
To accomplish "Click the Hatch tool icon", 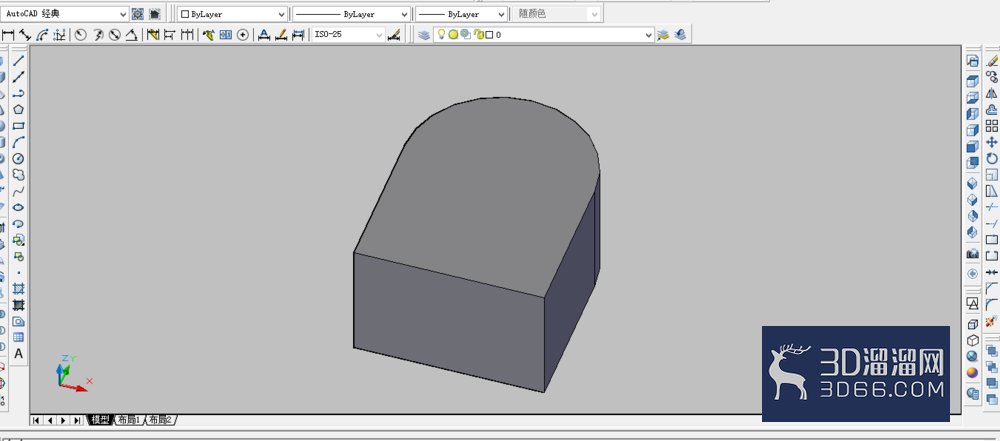I will click(x=18, y=288).
